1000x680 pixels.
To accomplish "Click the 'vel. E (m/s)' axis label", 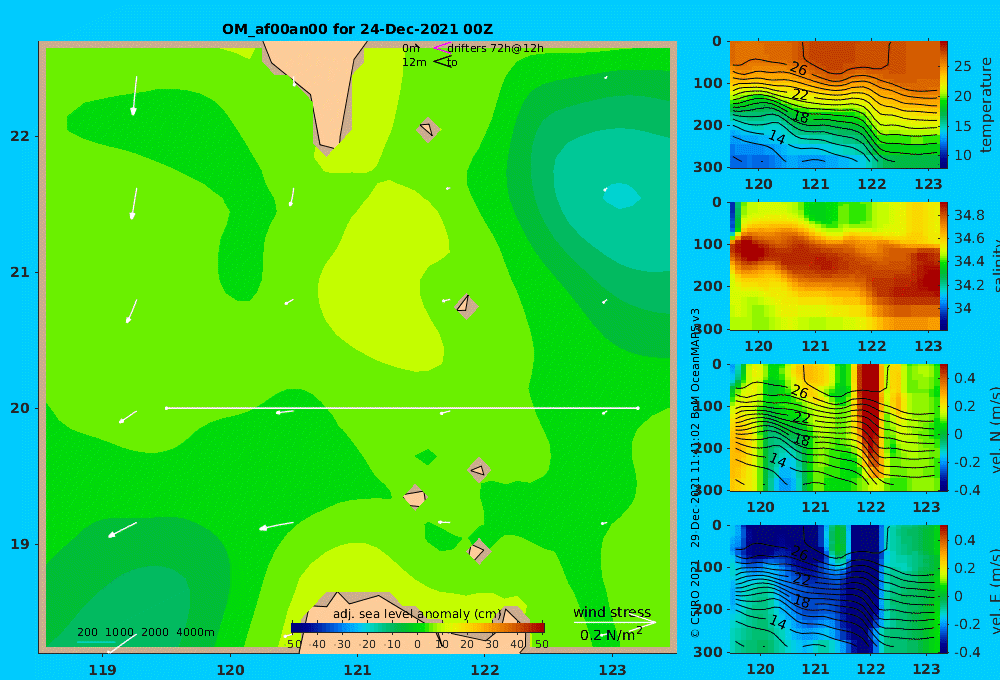I will (994, 590).
